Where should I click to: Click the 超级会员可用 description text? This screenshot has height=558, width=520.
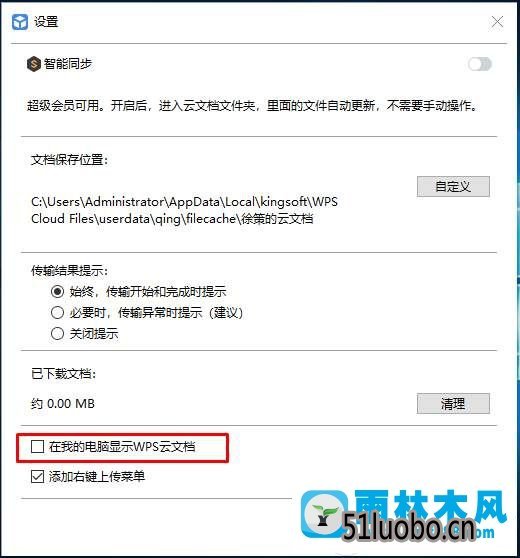pos(252,106)
